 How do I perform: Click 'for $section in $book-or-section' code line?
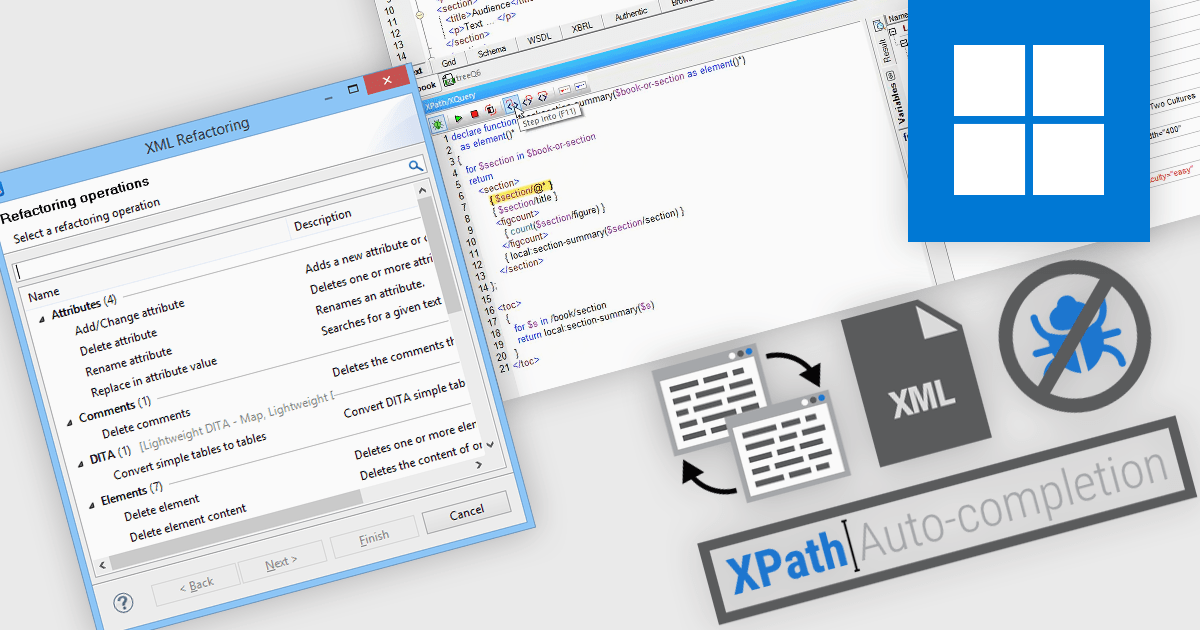(x=530, y=153)
